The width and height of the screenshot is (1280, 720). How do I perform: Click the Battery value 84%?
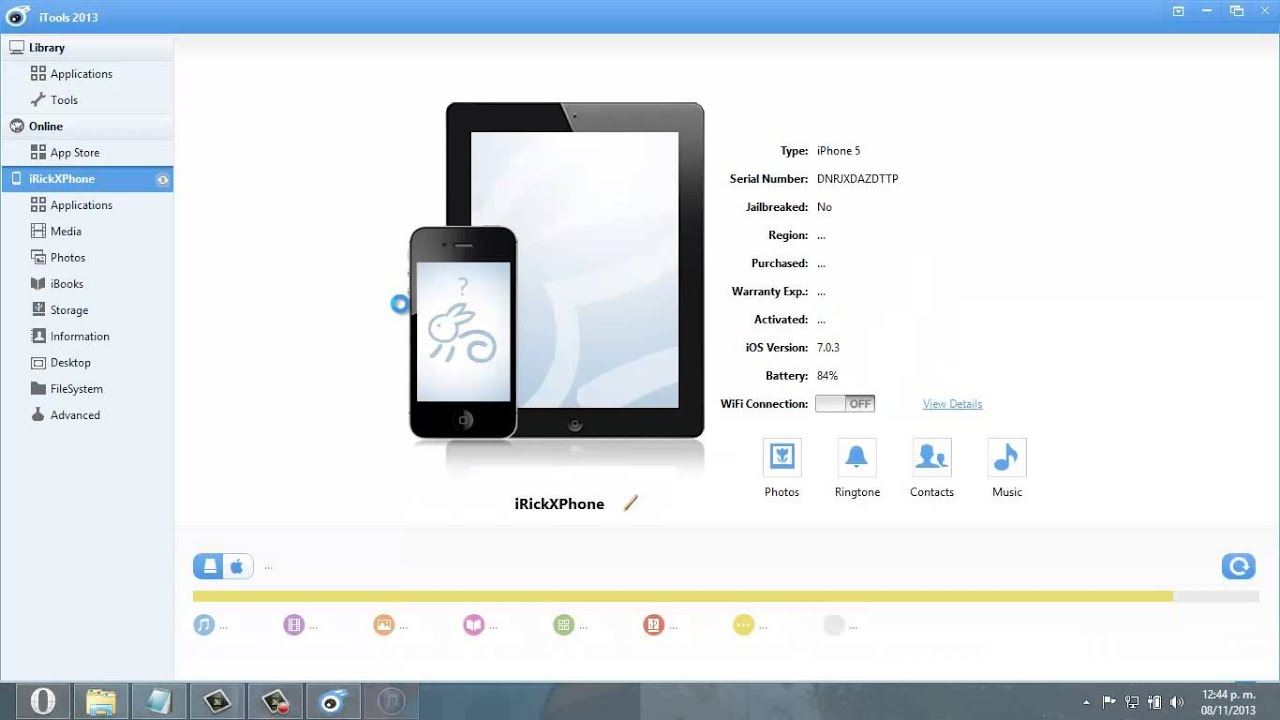pyautogui.click(x=827, y=376)
